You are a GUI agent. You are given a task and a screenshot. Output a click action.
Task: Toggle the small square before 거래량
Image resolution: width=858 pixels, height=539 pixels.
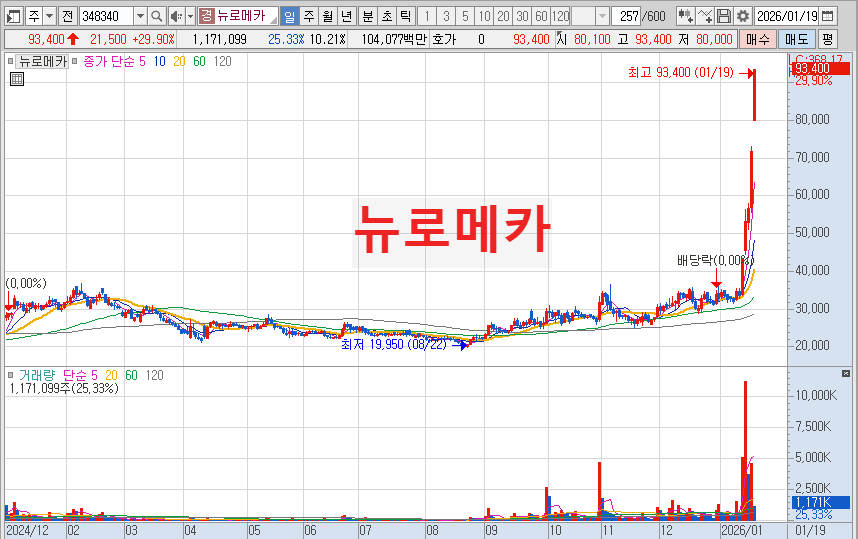(10, 375)
